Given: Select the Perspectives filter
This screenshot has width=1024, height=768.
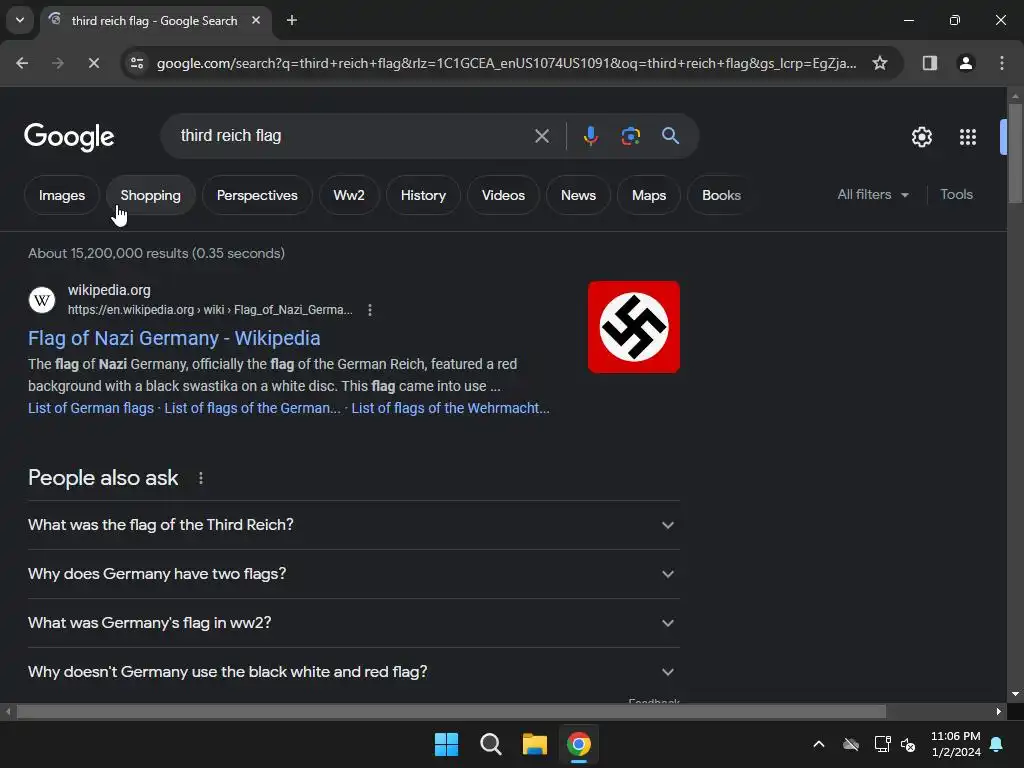Looking at the screenshot, I should (x=257, y=195).
